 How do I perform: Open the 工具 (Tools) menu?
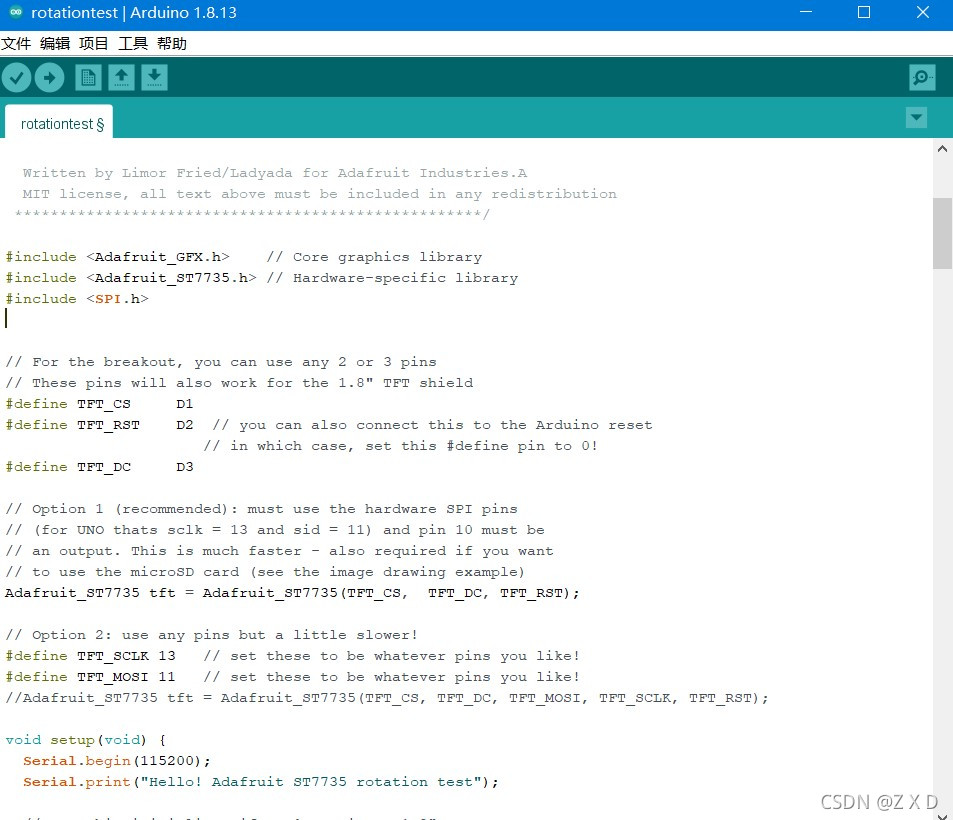pos(133,44)
